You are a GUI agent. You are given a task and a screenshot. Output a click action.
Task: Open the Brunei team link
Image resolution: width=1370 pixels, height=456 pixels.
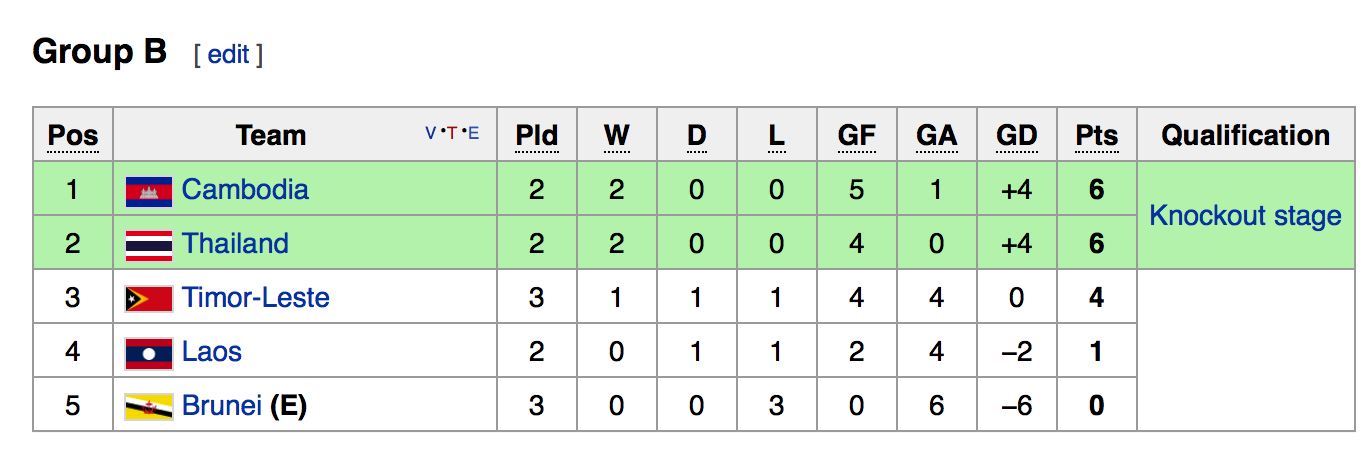coord(222,406)
